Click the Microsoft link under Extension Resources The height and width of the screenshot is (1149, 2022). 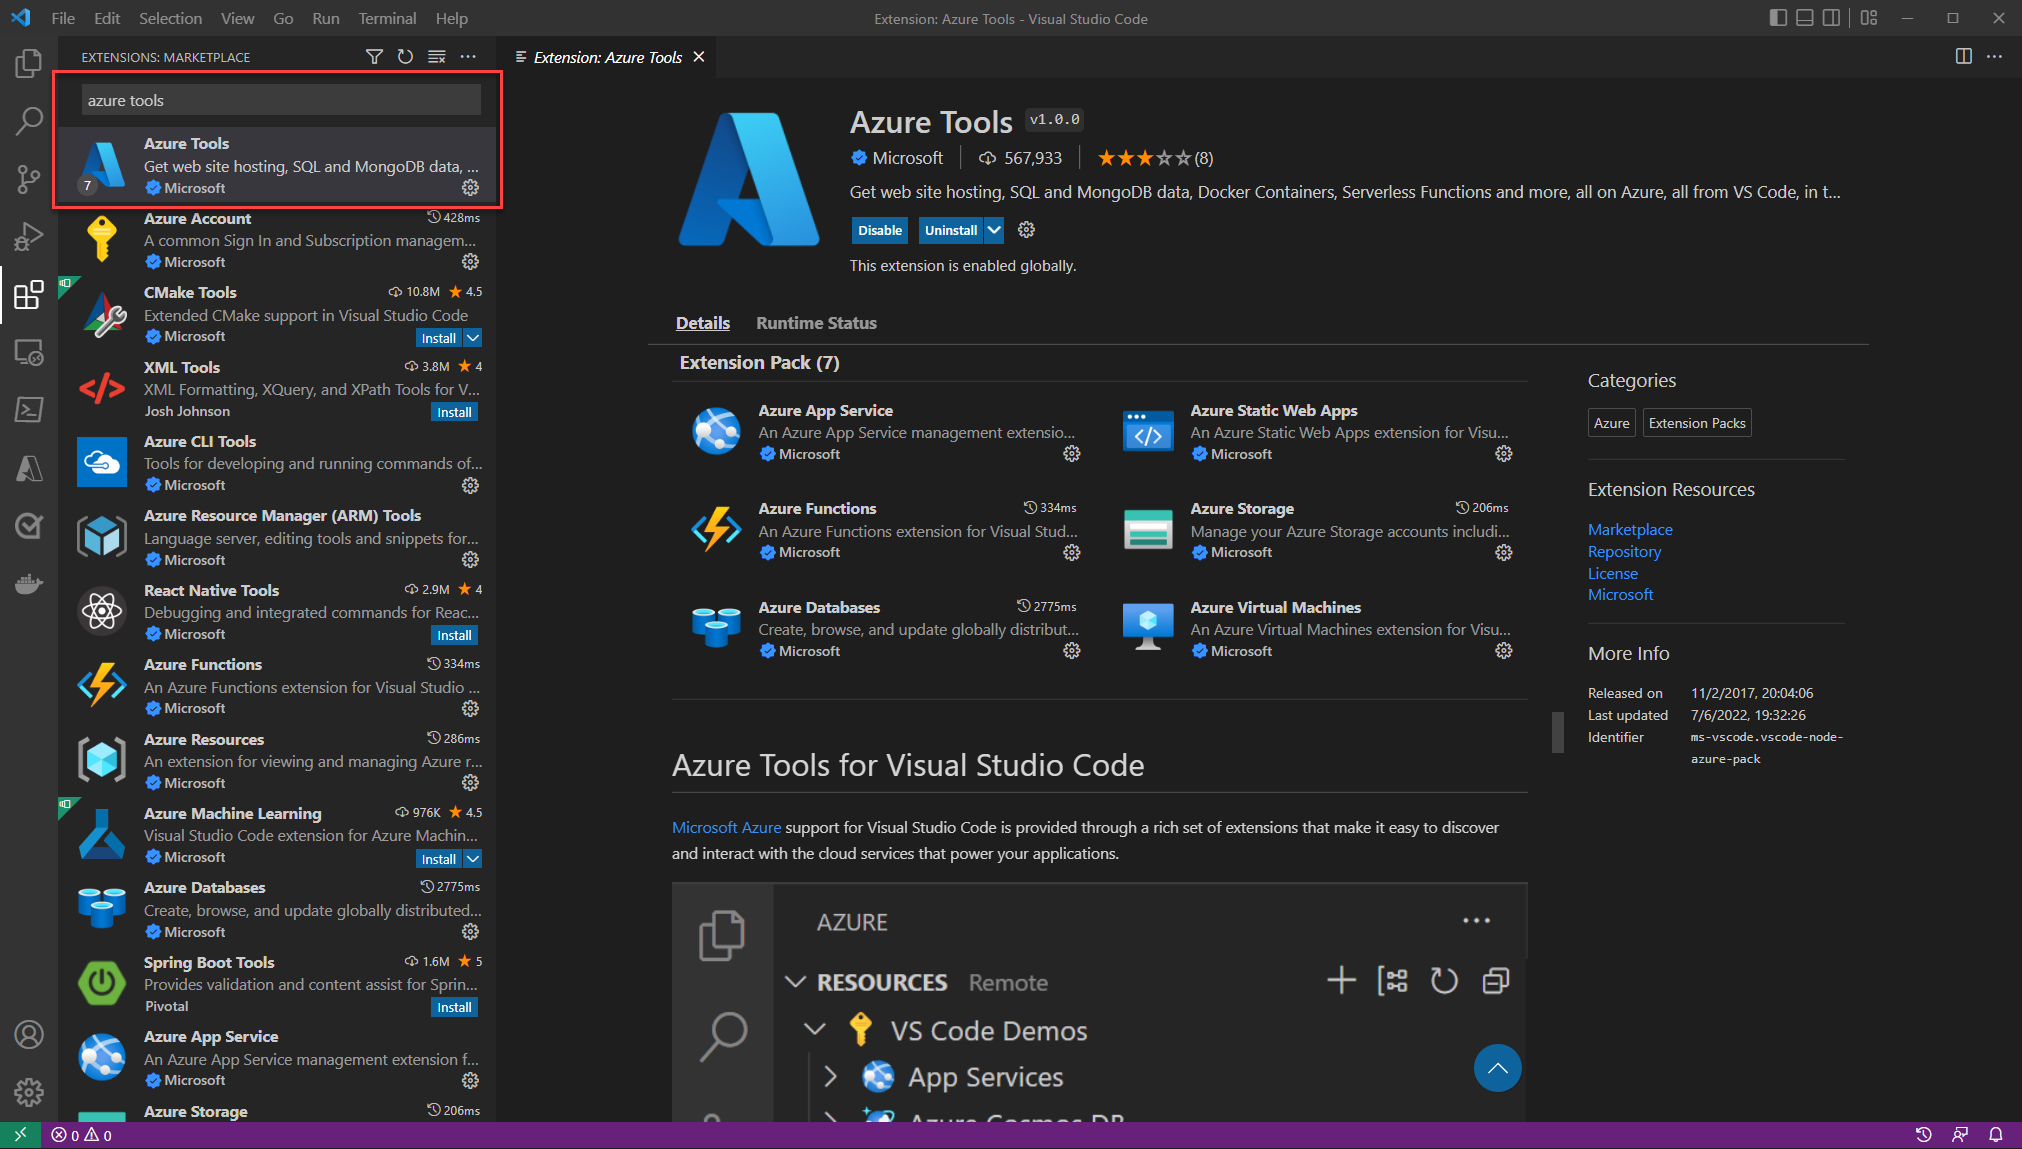(x=1621, y=592)
